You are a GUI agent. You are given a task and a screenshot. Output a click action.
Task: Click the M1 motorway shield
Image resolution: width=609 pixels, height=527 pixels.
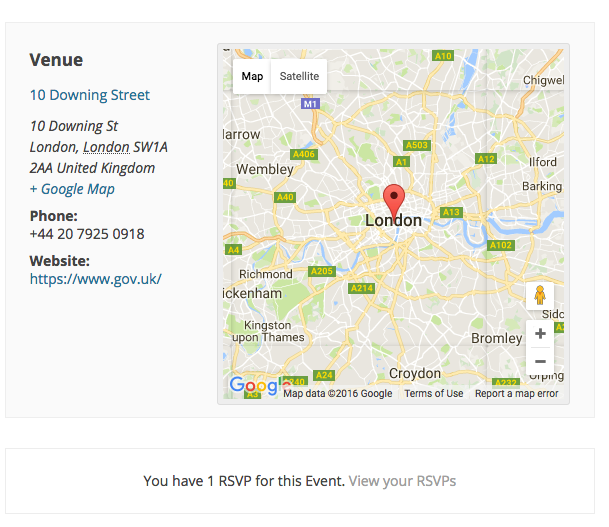point(310,103)
